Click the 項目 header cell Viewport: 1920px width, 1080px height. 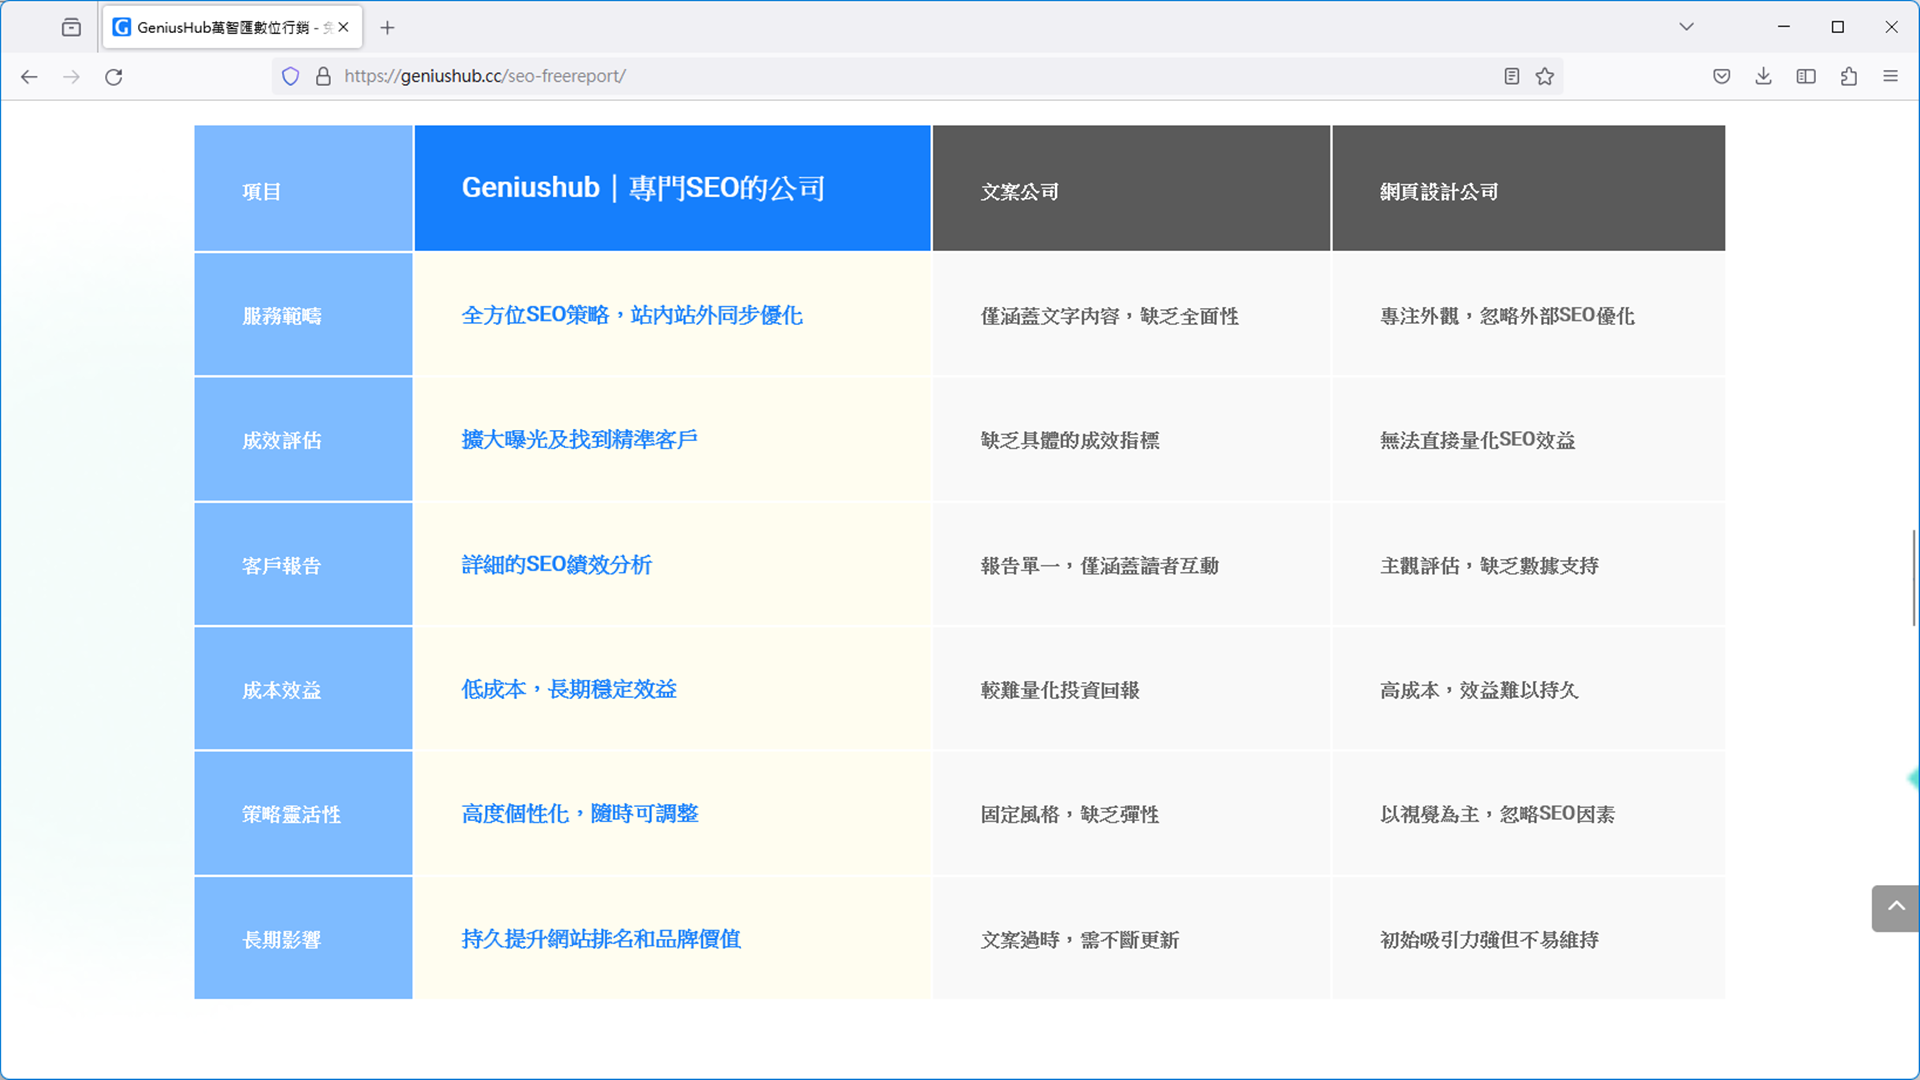click(x=303, y=188)
